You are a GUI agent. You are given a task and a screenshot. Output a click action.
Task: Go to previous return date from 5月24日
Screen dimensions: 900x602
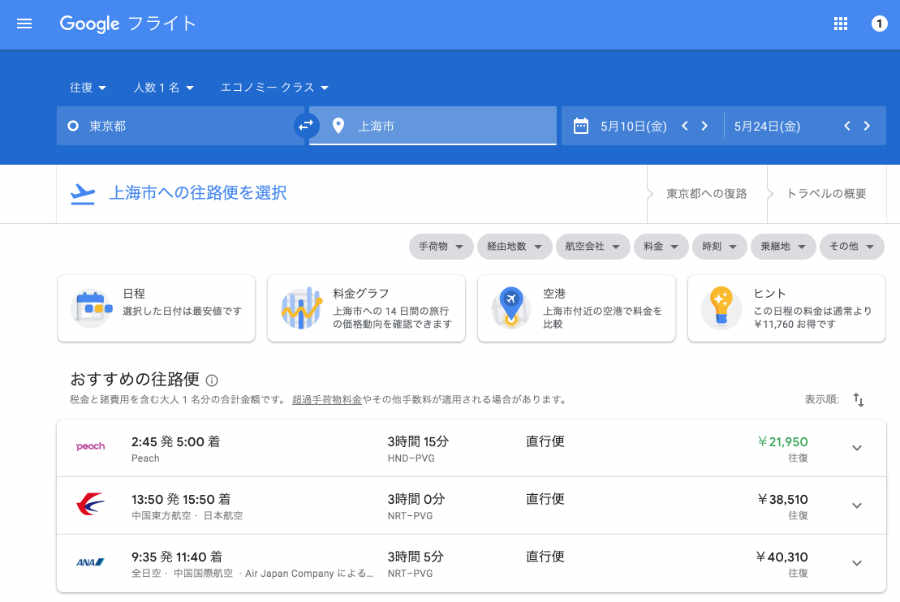click(847, 126)
